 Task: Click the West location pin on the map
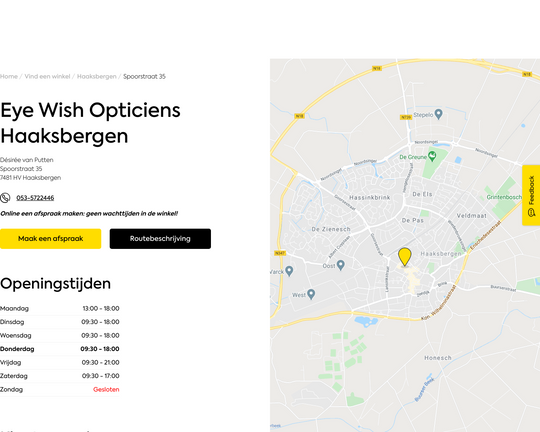click(311, 294)
